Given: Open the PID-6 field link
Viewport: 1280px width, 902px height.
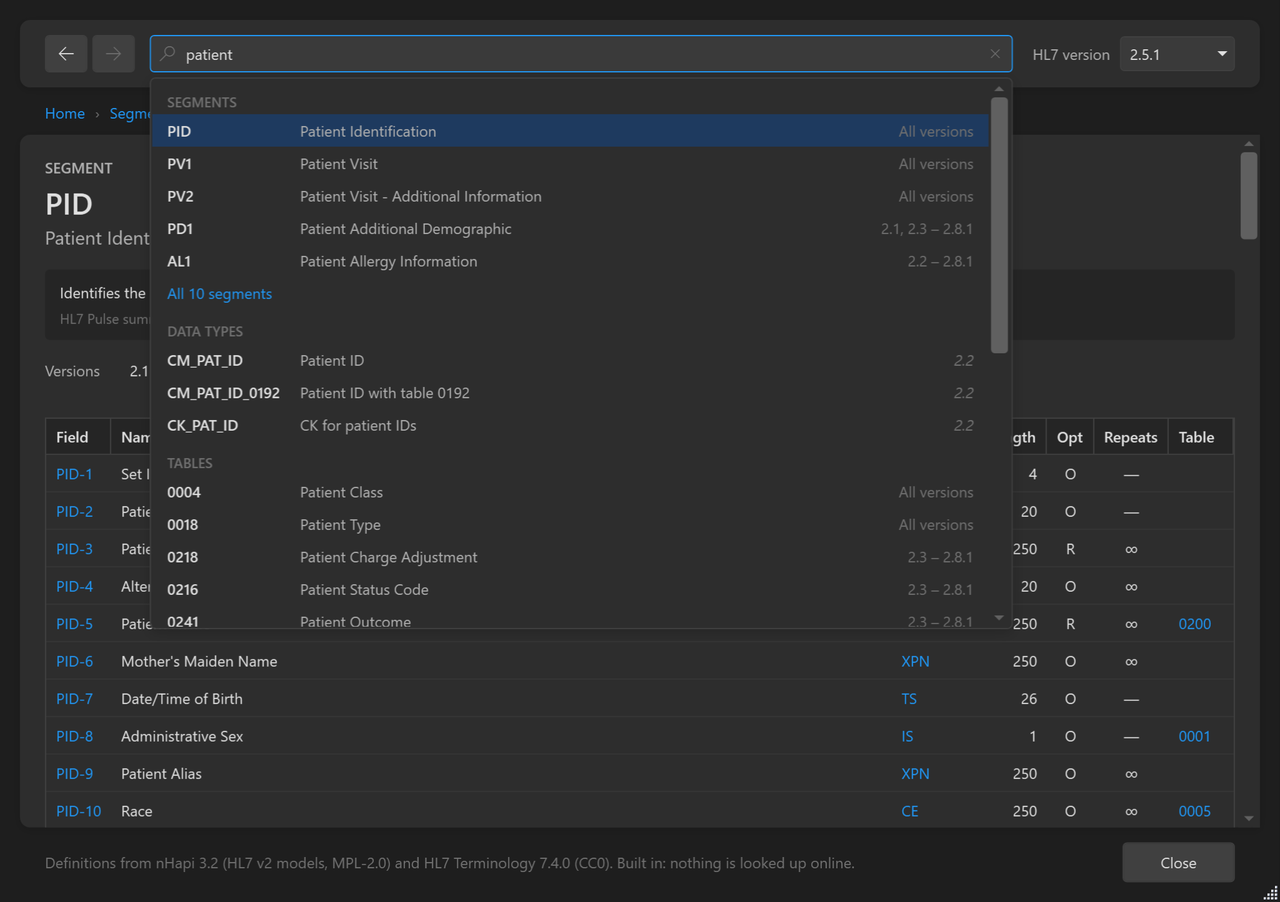Looking at the screenshot, I should coord(74,661).
